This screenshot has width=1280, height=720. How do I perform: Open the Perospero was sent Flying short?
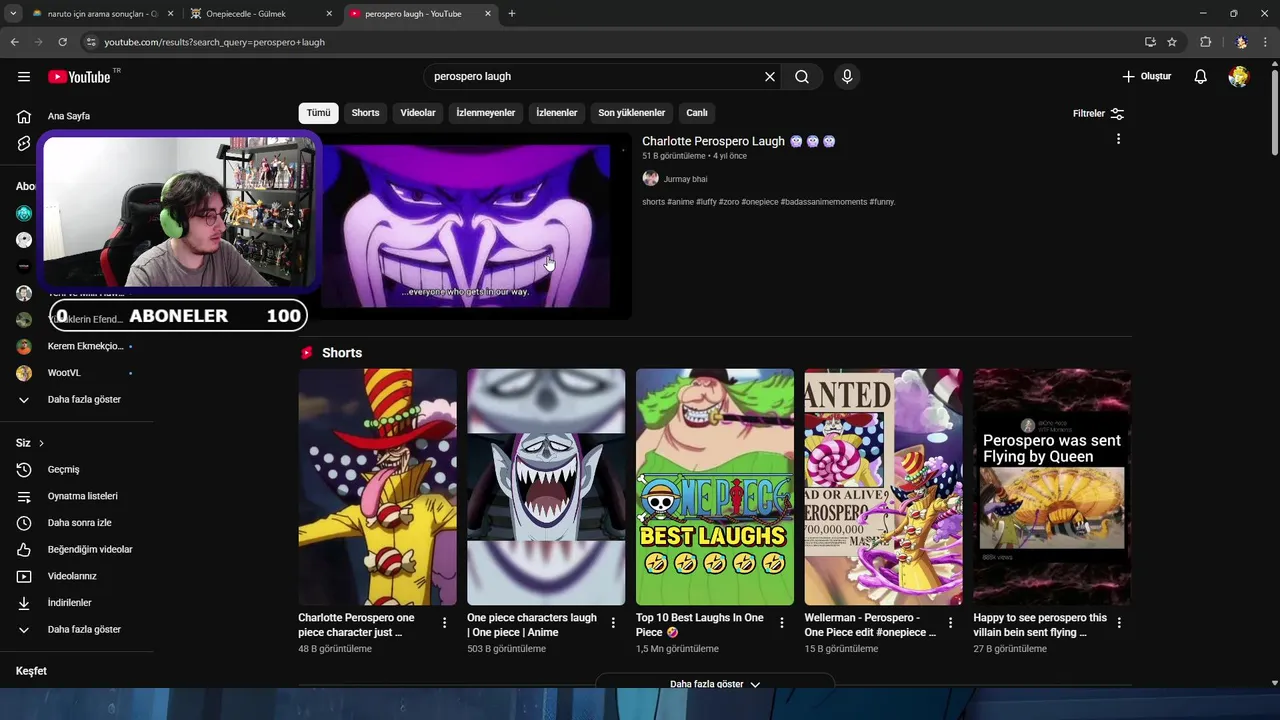click(x=1052, y=487)
